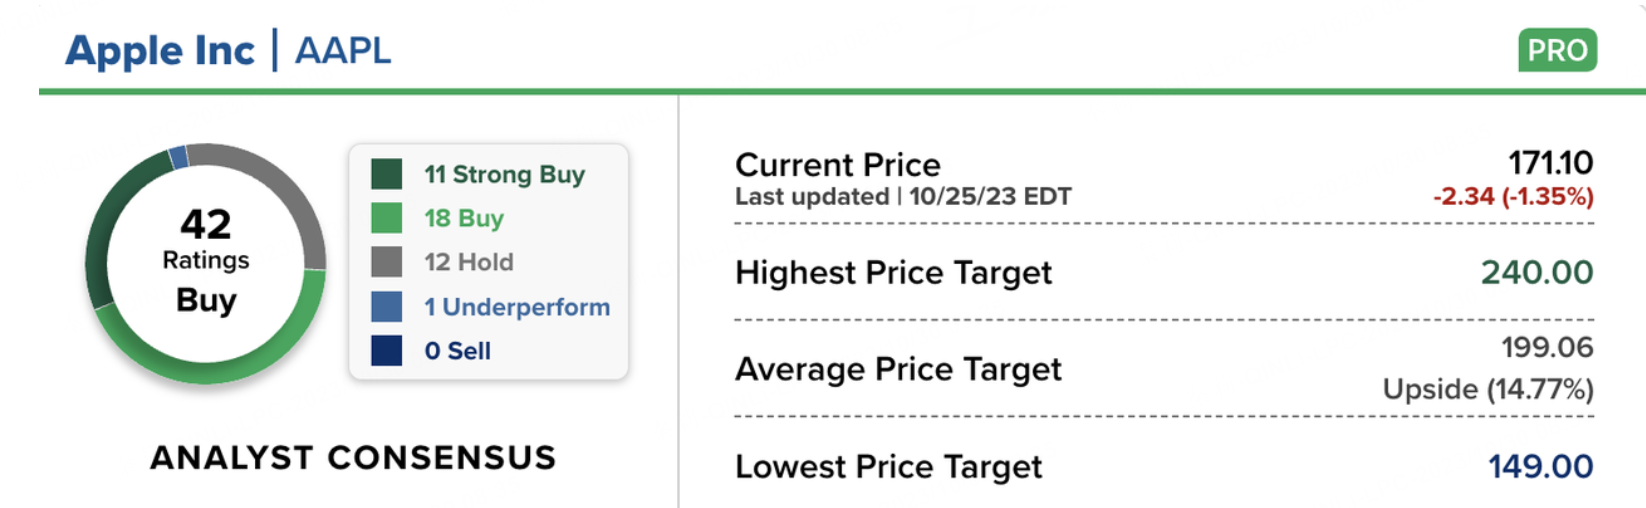Image resolution: width=1646 pixels, height=508 pixels.
Task: Click the Highest Price Target value 240.00
Action: tap(1536, 272)
